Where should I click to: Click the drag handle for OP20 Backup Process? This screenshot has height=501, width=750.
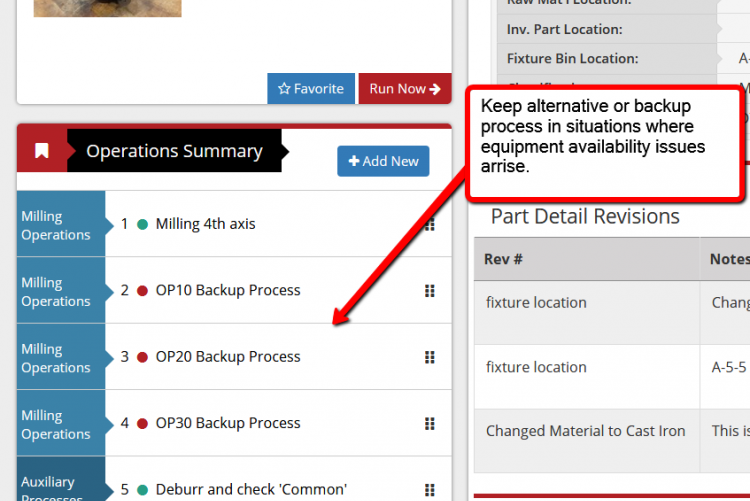430,357
